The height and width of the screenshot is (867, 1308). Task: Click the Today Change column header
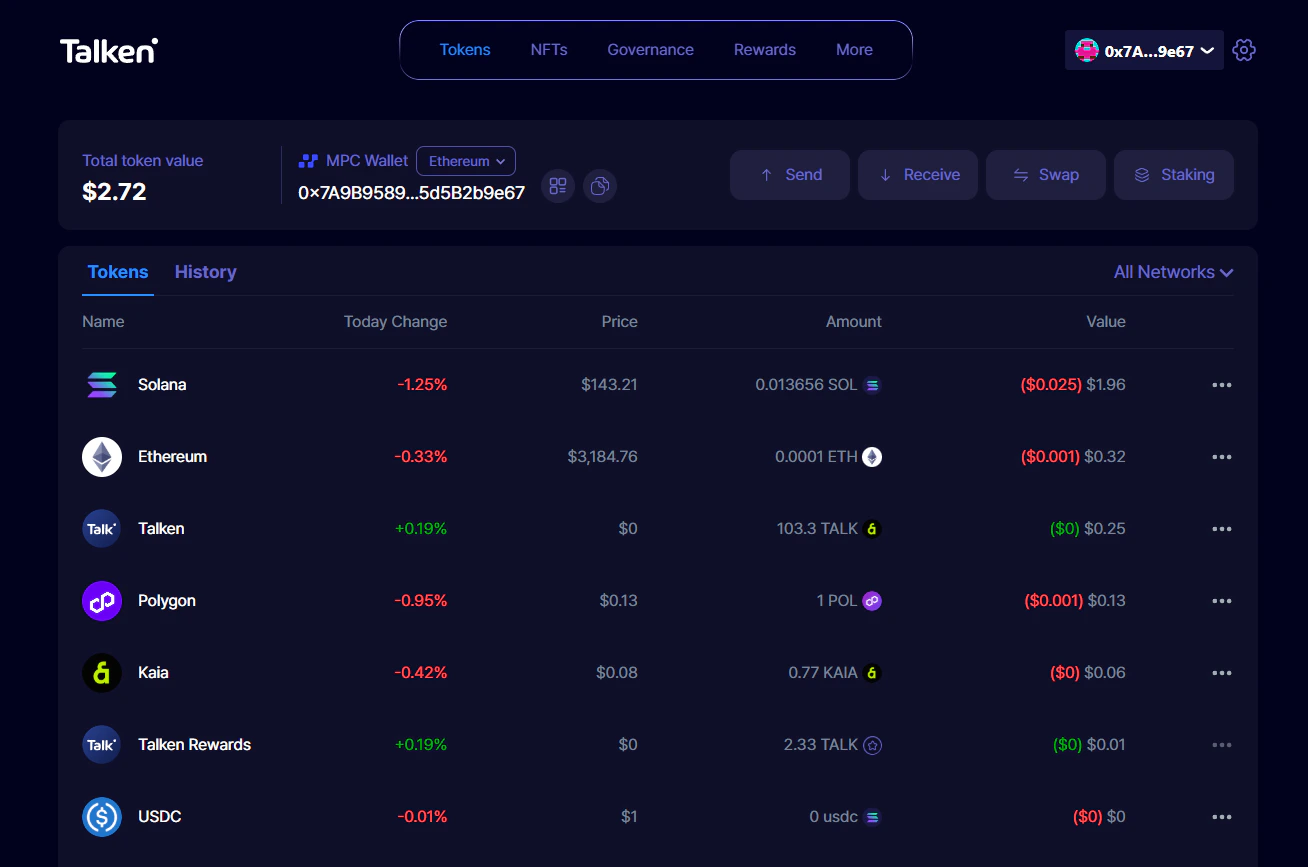(x=395, y=322)
